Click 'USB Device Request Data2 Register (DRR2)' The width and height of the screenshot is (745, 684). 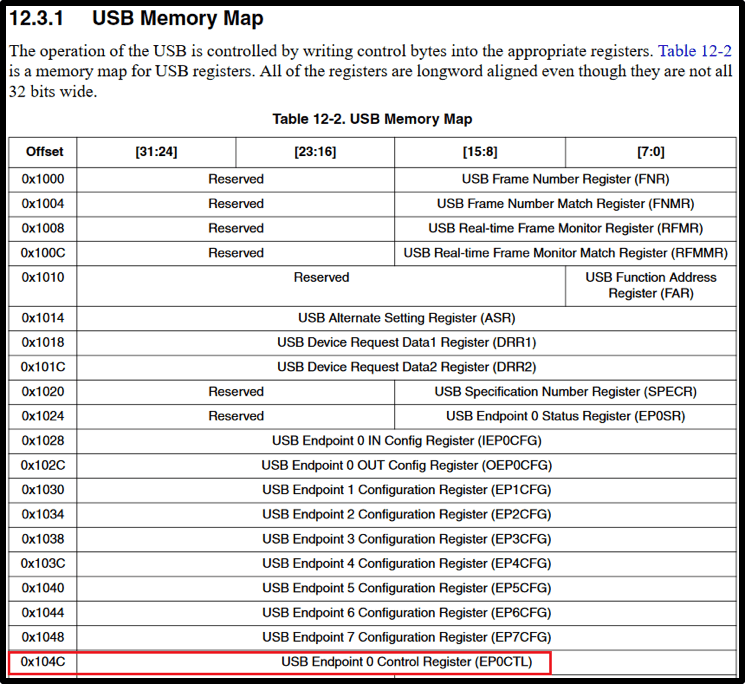(x=407, y=367)
